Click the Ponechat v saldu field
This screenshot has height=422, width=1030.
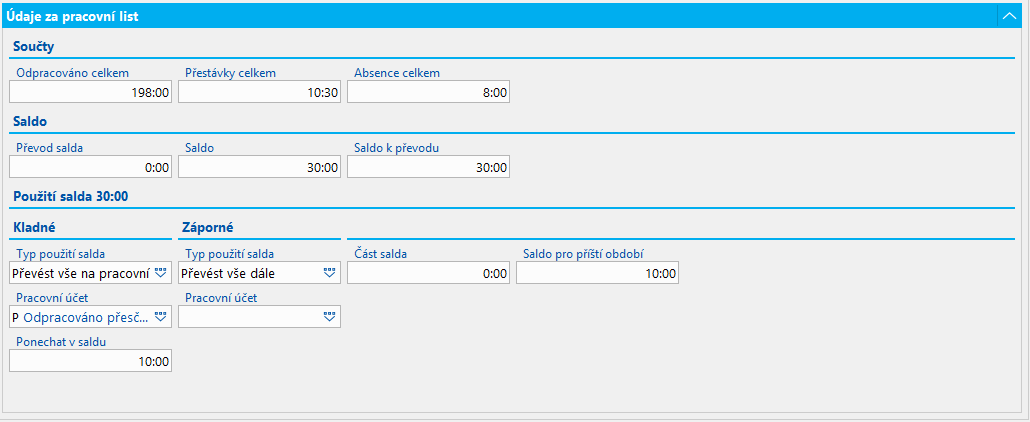coord(91,361)
